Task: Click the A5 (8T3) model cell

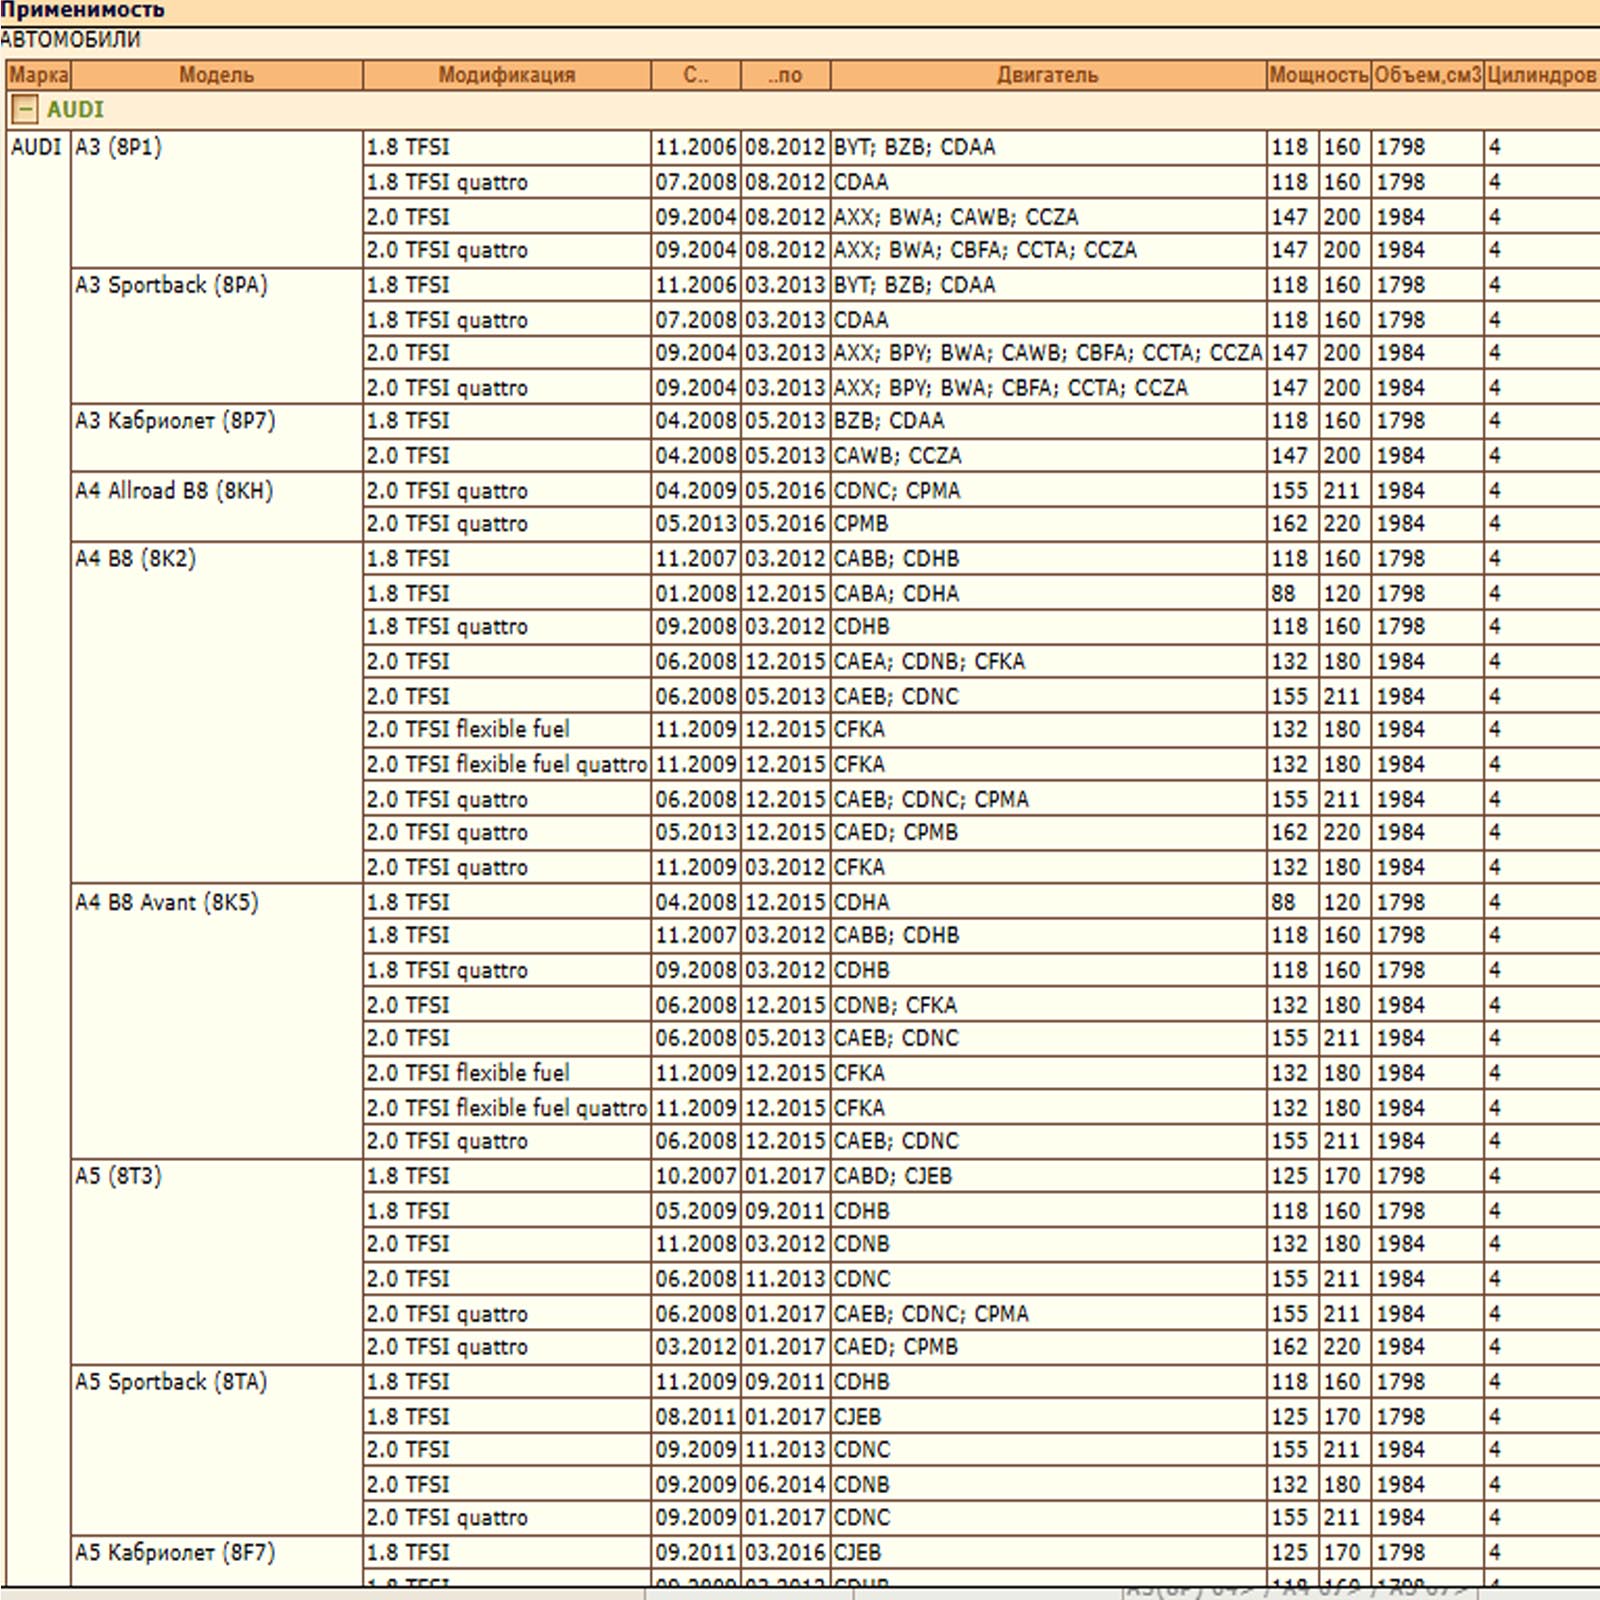Action: 118,1176
